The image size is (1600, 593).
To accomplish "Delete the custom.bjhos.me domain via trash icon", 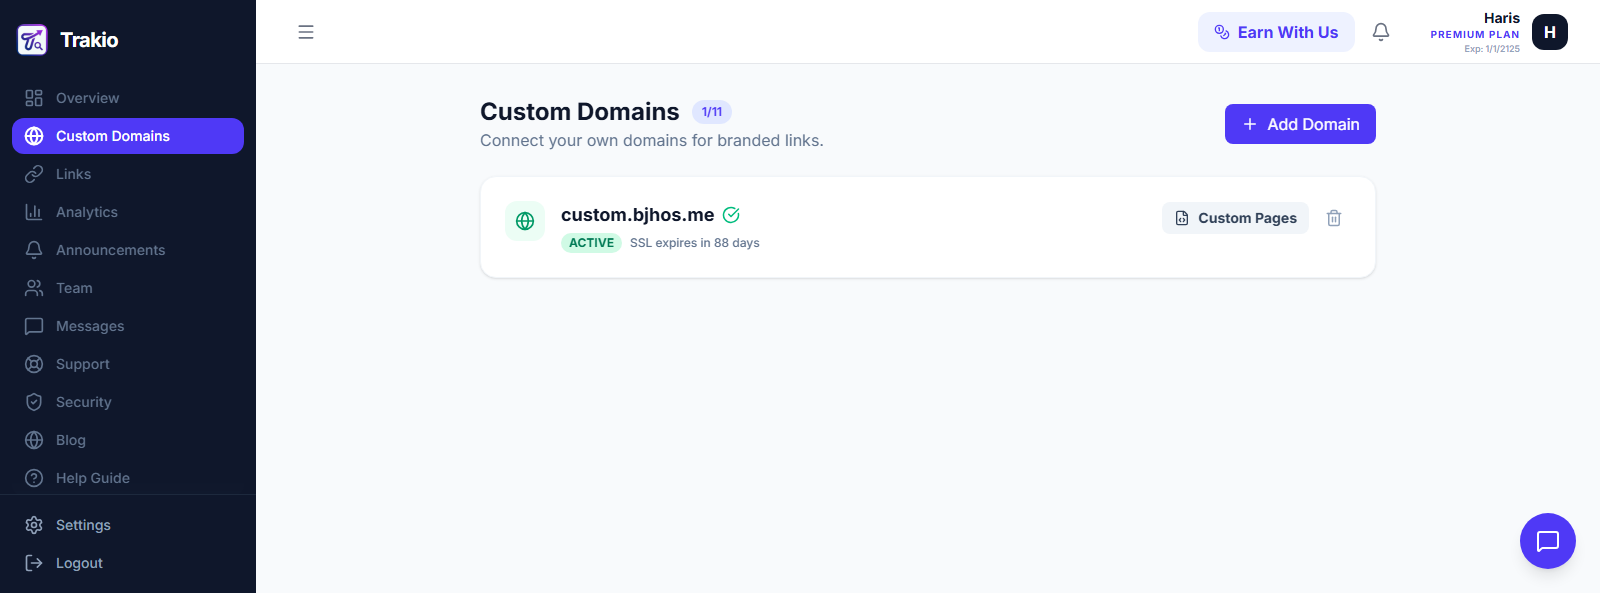I will pyautogui.click(x=1334, y=218).
